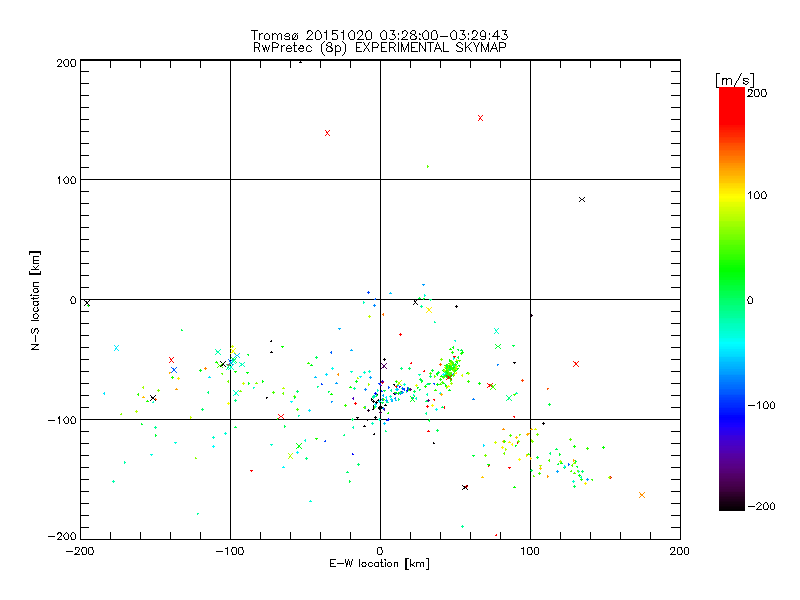Click the E-W axis -100 tick label
This screenshot has width=800, height=600.
[230, 551]
